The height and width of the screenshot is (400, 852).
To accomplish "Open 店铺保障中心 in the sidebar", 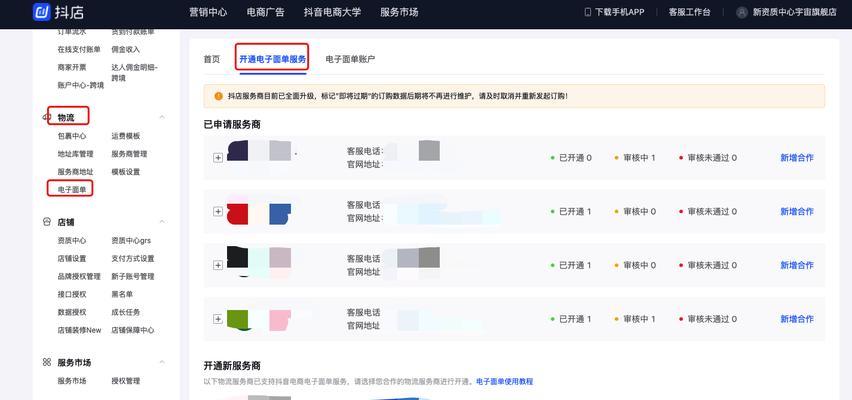I will (133, 330).
